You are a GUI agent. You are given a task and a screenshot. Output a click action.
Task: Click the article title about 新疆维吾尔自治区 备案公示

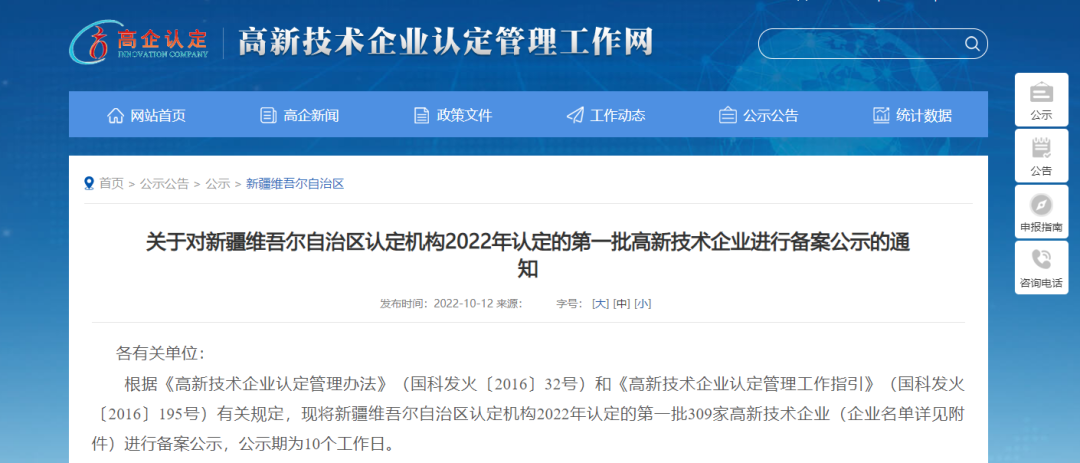click(528, 255)
